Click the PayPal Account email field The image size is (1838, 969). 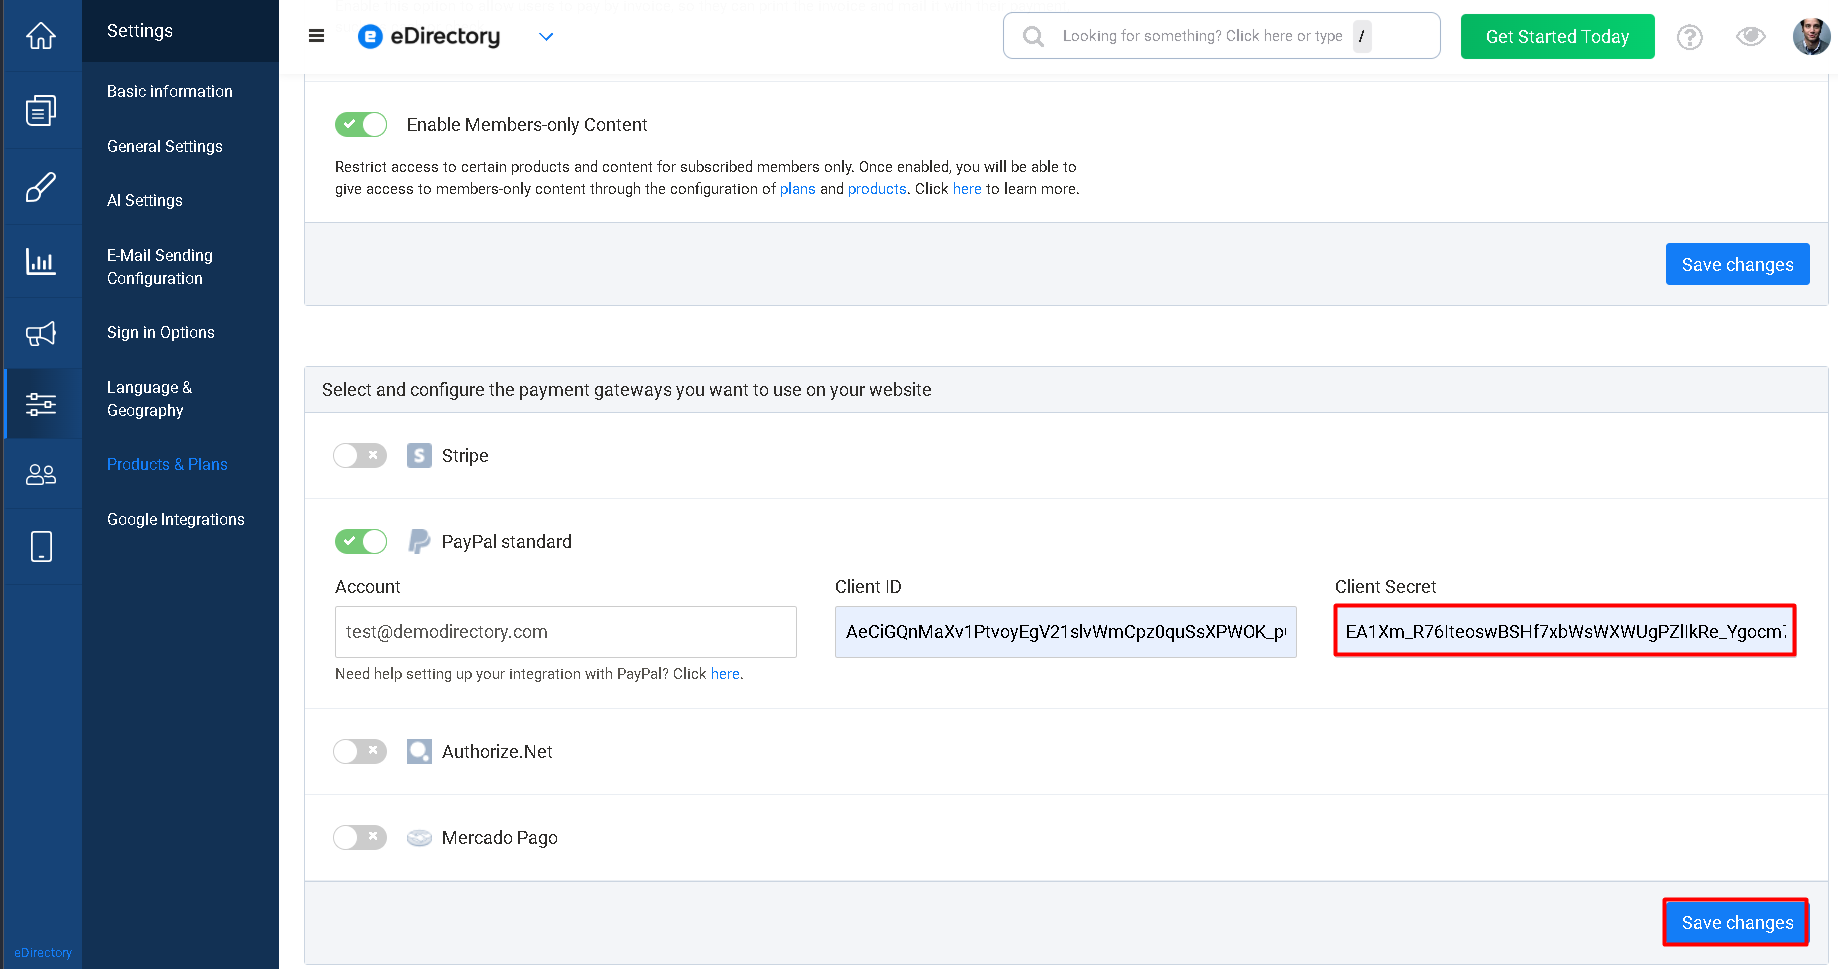(x=566, y=632)
